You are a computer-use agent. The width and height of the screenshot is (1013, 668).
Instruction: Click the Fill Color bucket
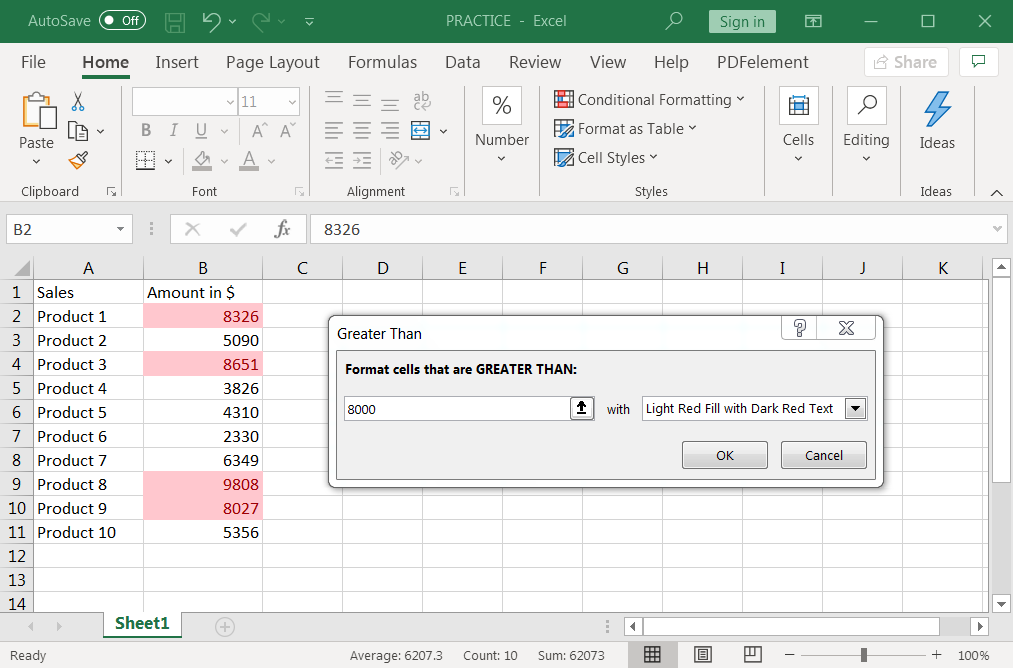(202, 160)
